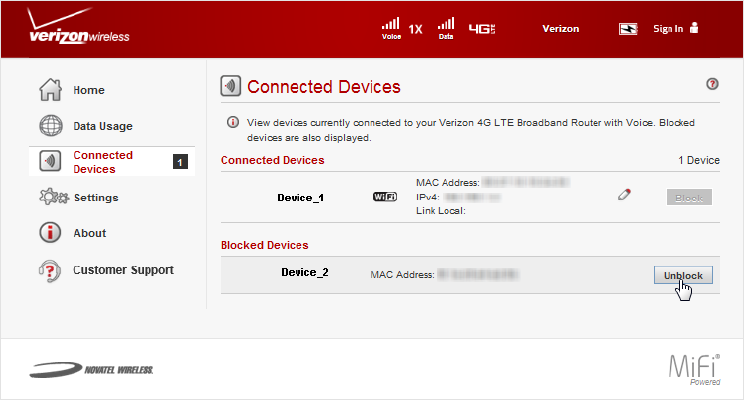Click the Sign In person icon
Viewport: 744px width, 400px height.
point(694,28)
